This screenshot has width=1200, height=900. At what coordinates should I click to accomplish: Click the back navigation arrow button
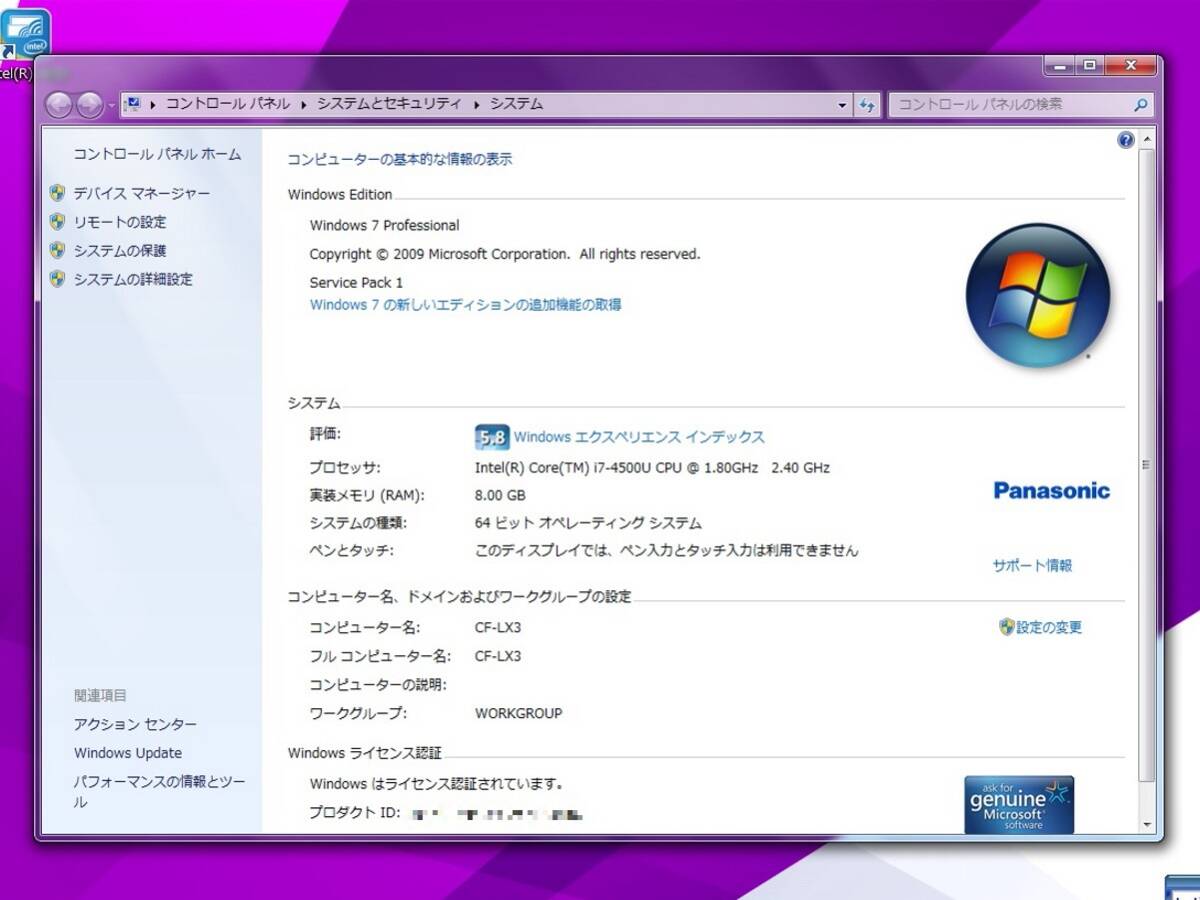point(59,104)
